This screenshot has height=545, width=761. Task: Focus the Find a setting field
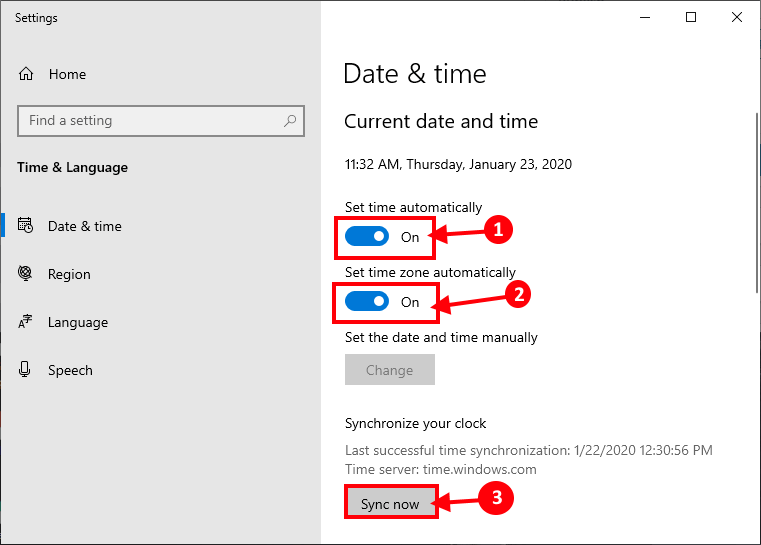click(x=161, y=121)
